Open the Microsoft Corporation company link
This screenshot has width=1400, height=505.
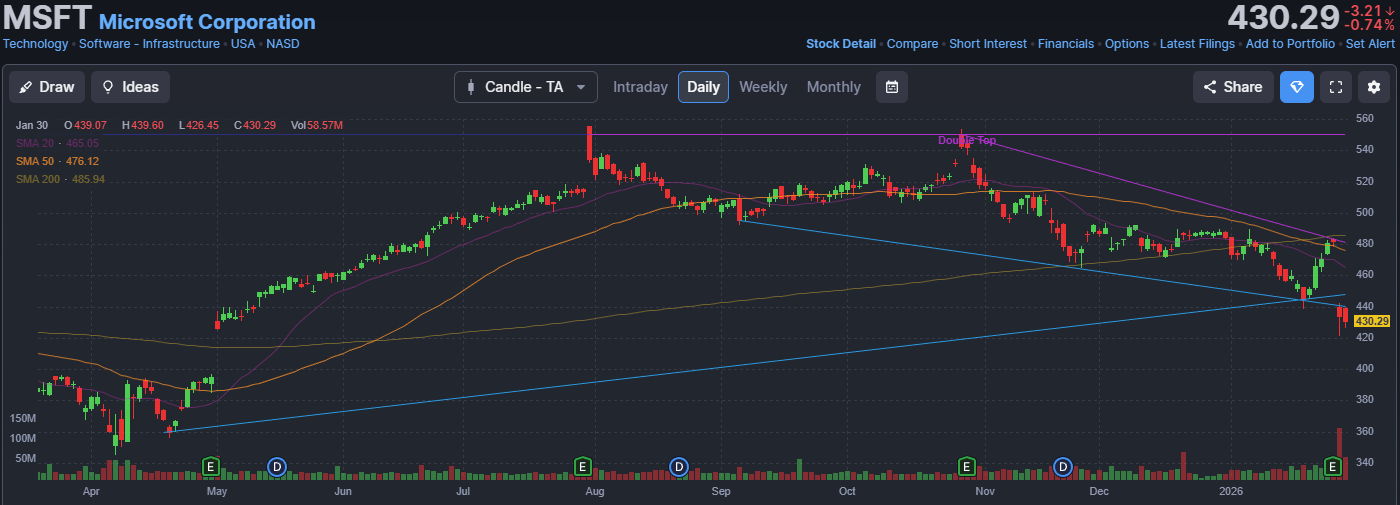[x=207, y=22]
